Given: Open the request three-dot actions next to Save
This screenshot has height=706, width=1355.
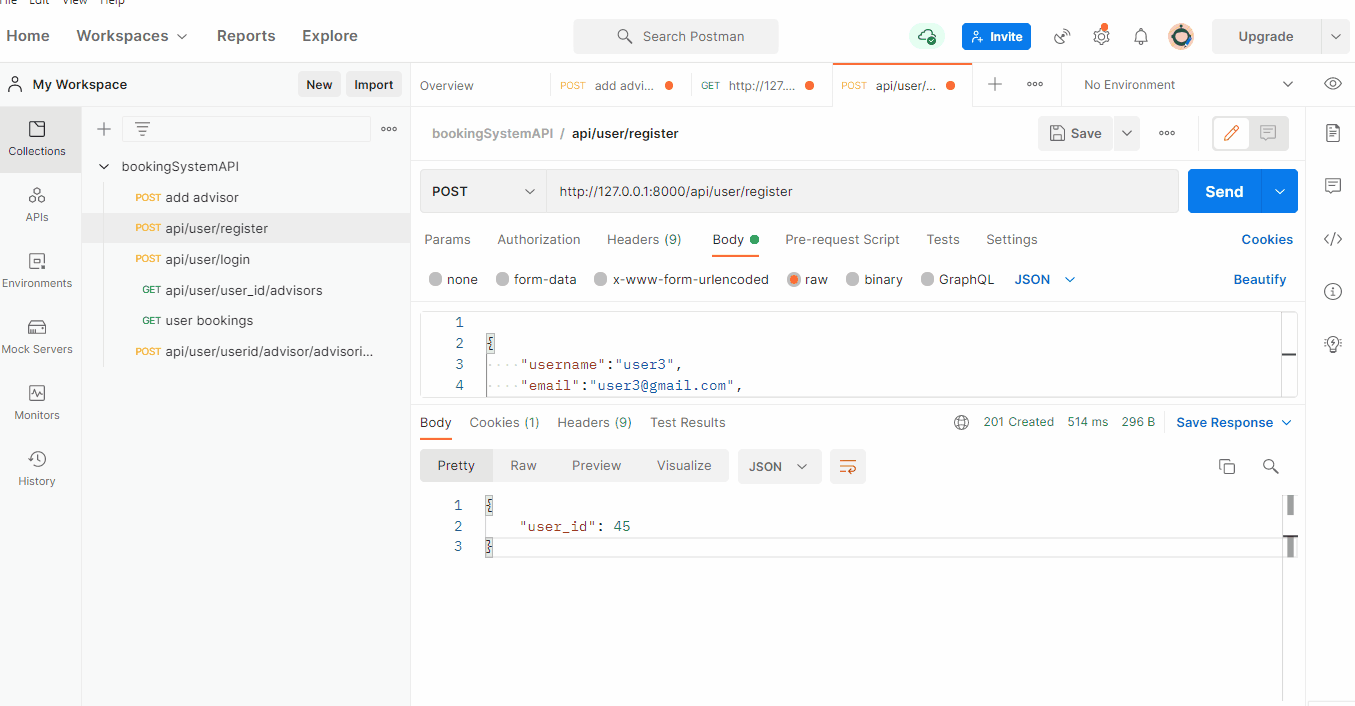Looking at the screenshot, I should (x=1167, y=133).
